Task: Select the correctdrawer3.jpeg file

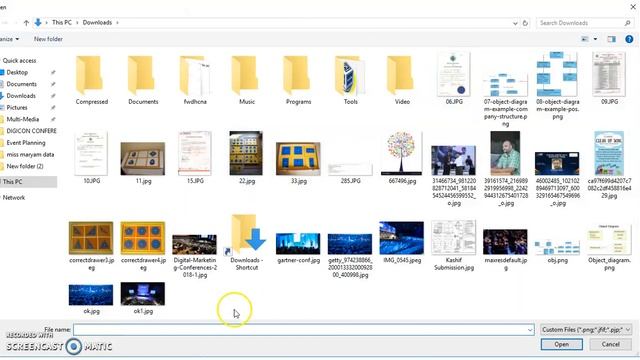Action: 91,246
